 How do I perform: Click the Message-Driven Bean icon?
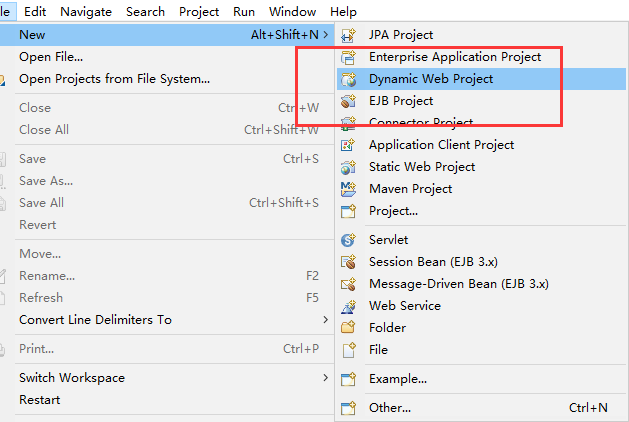348,284
